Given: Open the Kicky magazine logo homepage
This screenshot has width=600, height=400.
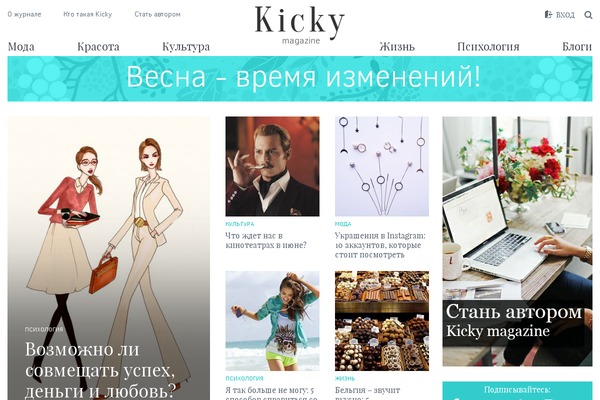Looking at the screenshot, I should click(300, 24).
